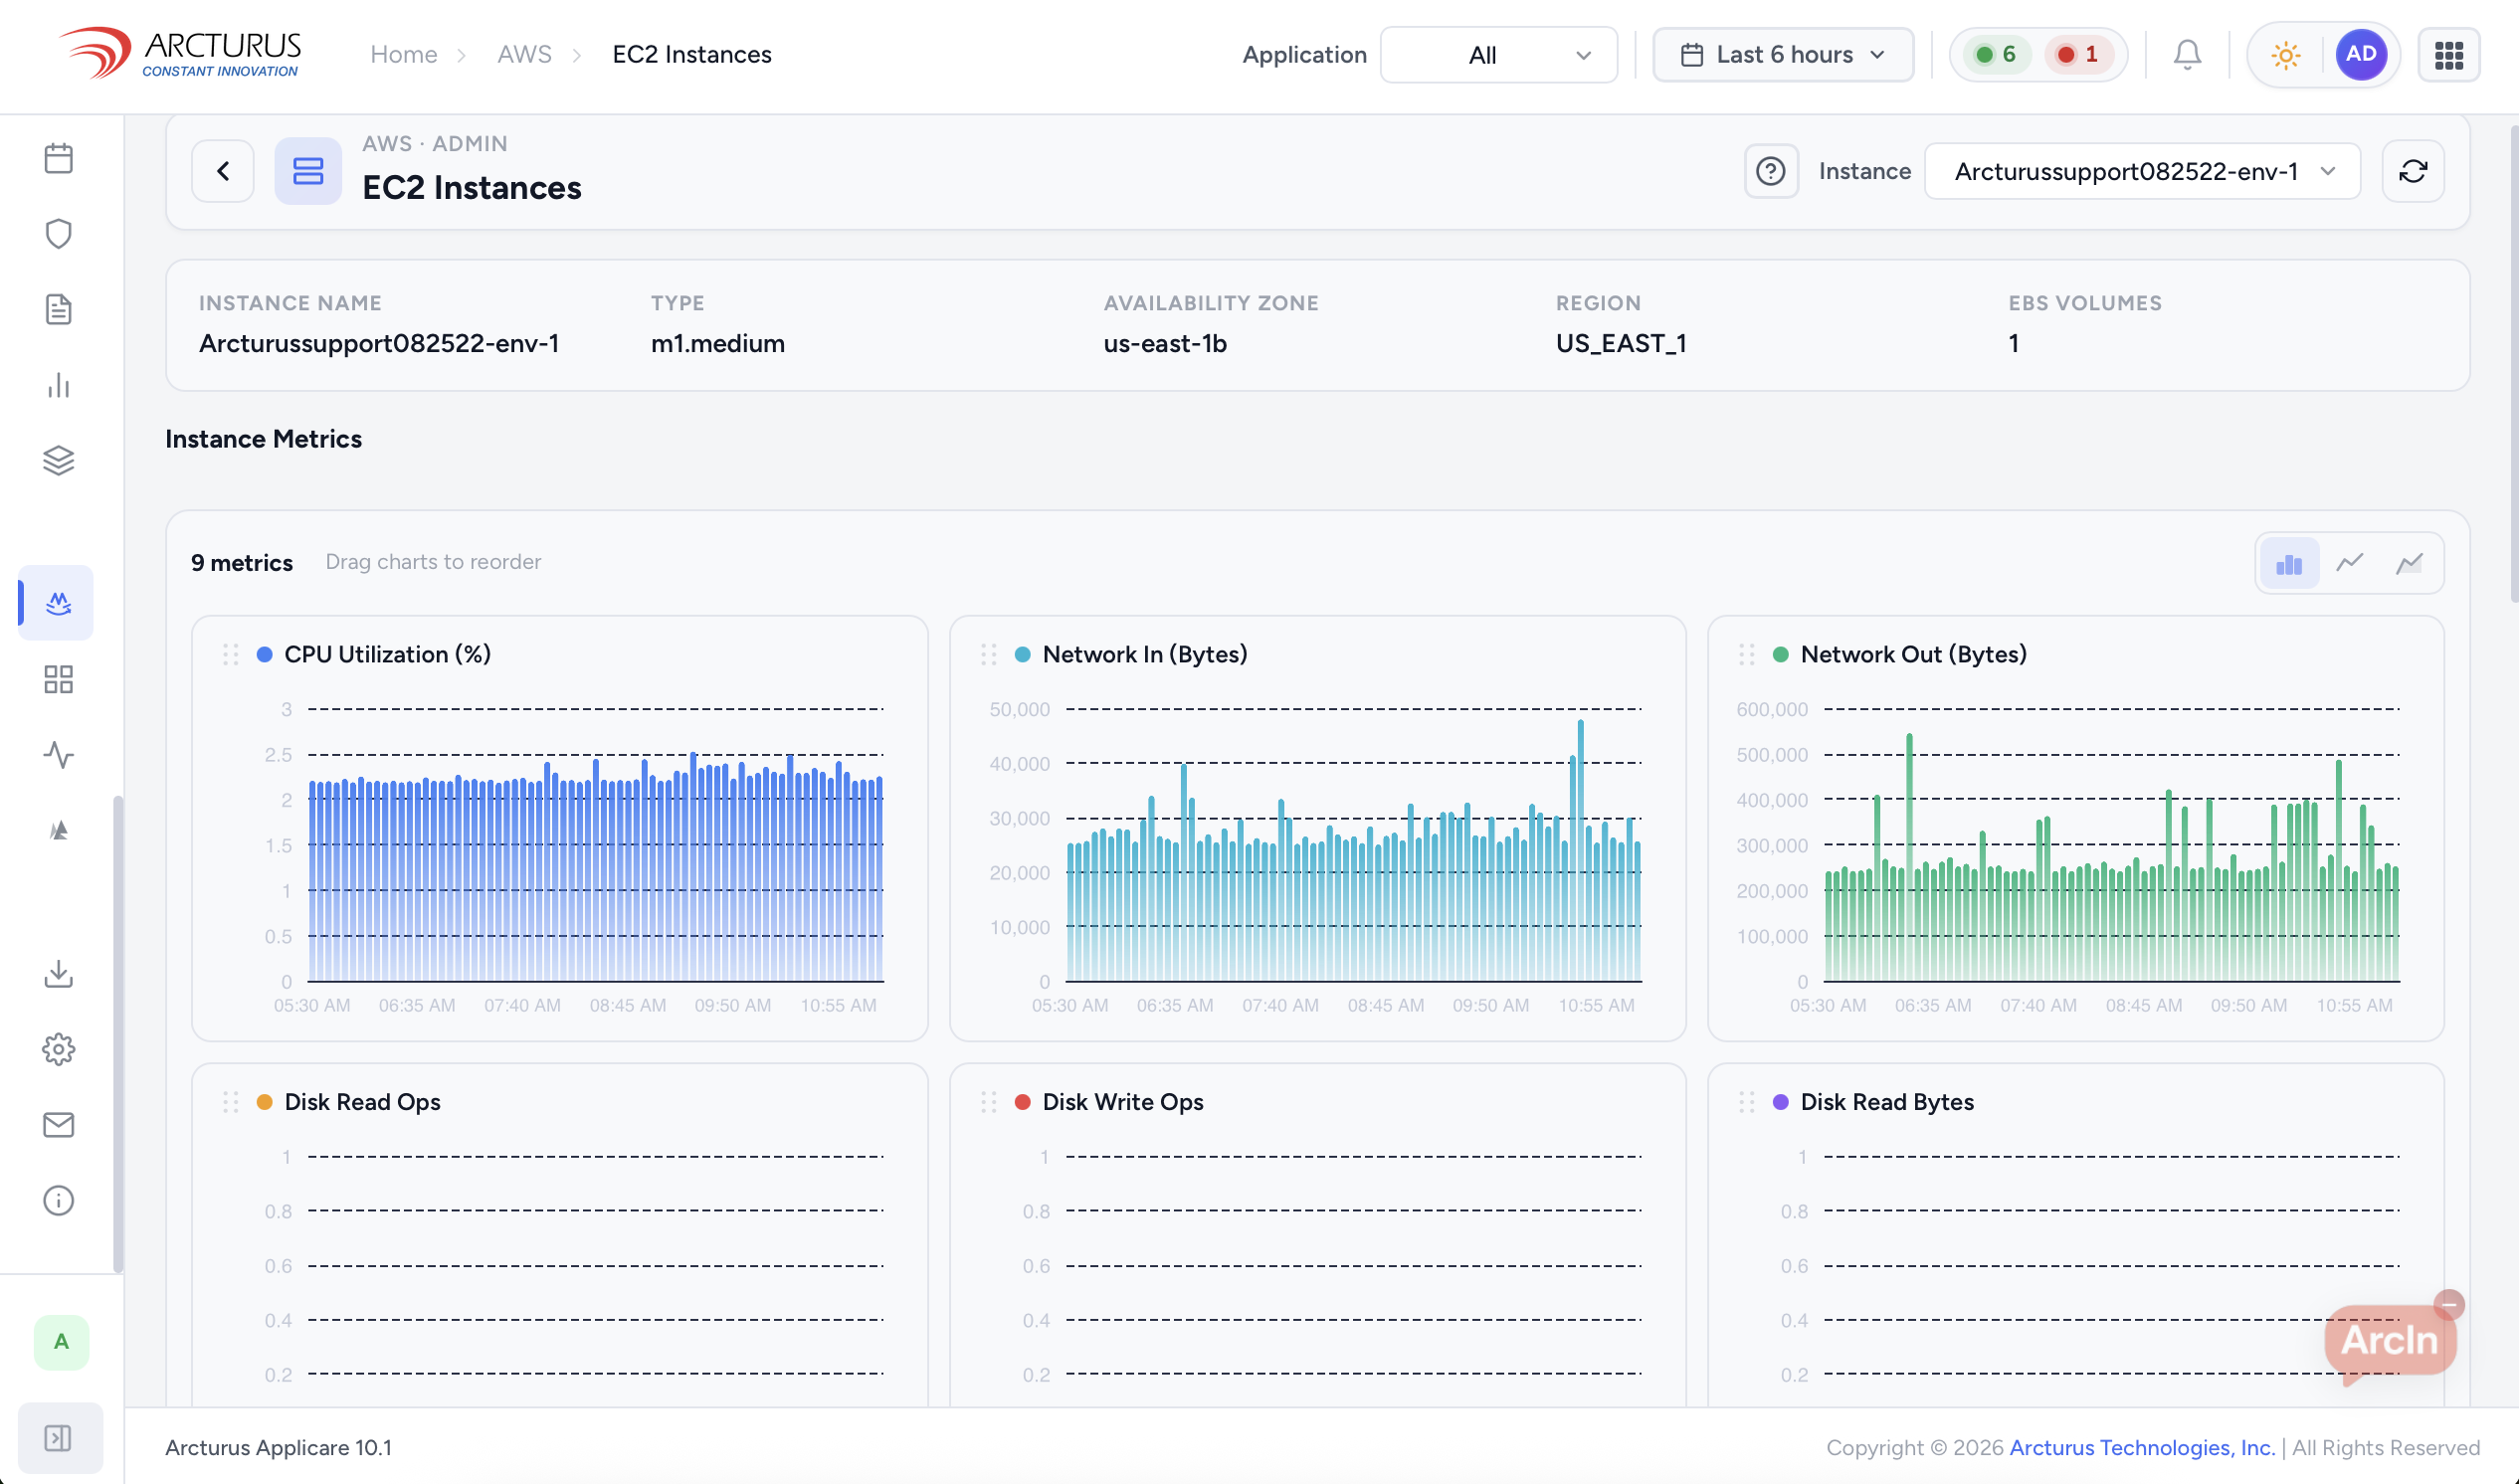Open the Instance selector dropdown
Image resolution: width=2519 pixels, height=1484 pixels.
click(x=2142, y=171)
